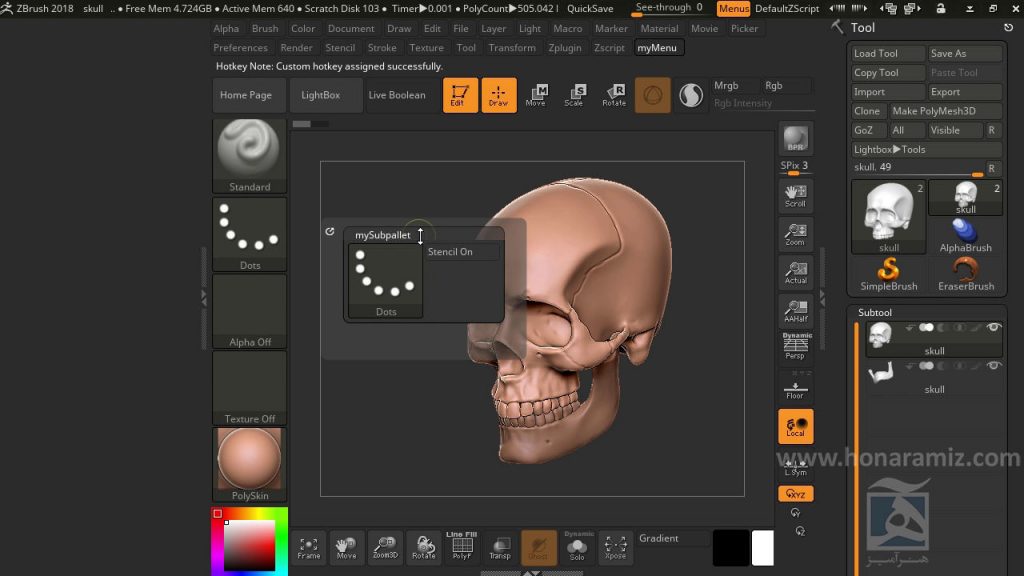This screenshot has height=576, width=1024.
Task: Select the Move transform icon in top shelf
Action: (x=536, y=95)
